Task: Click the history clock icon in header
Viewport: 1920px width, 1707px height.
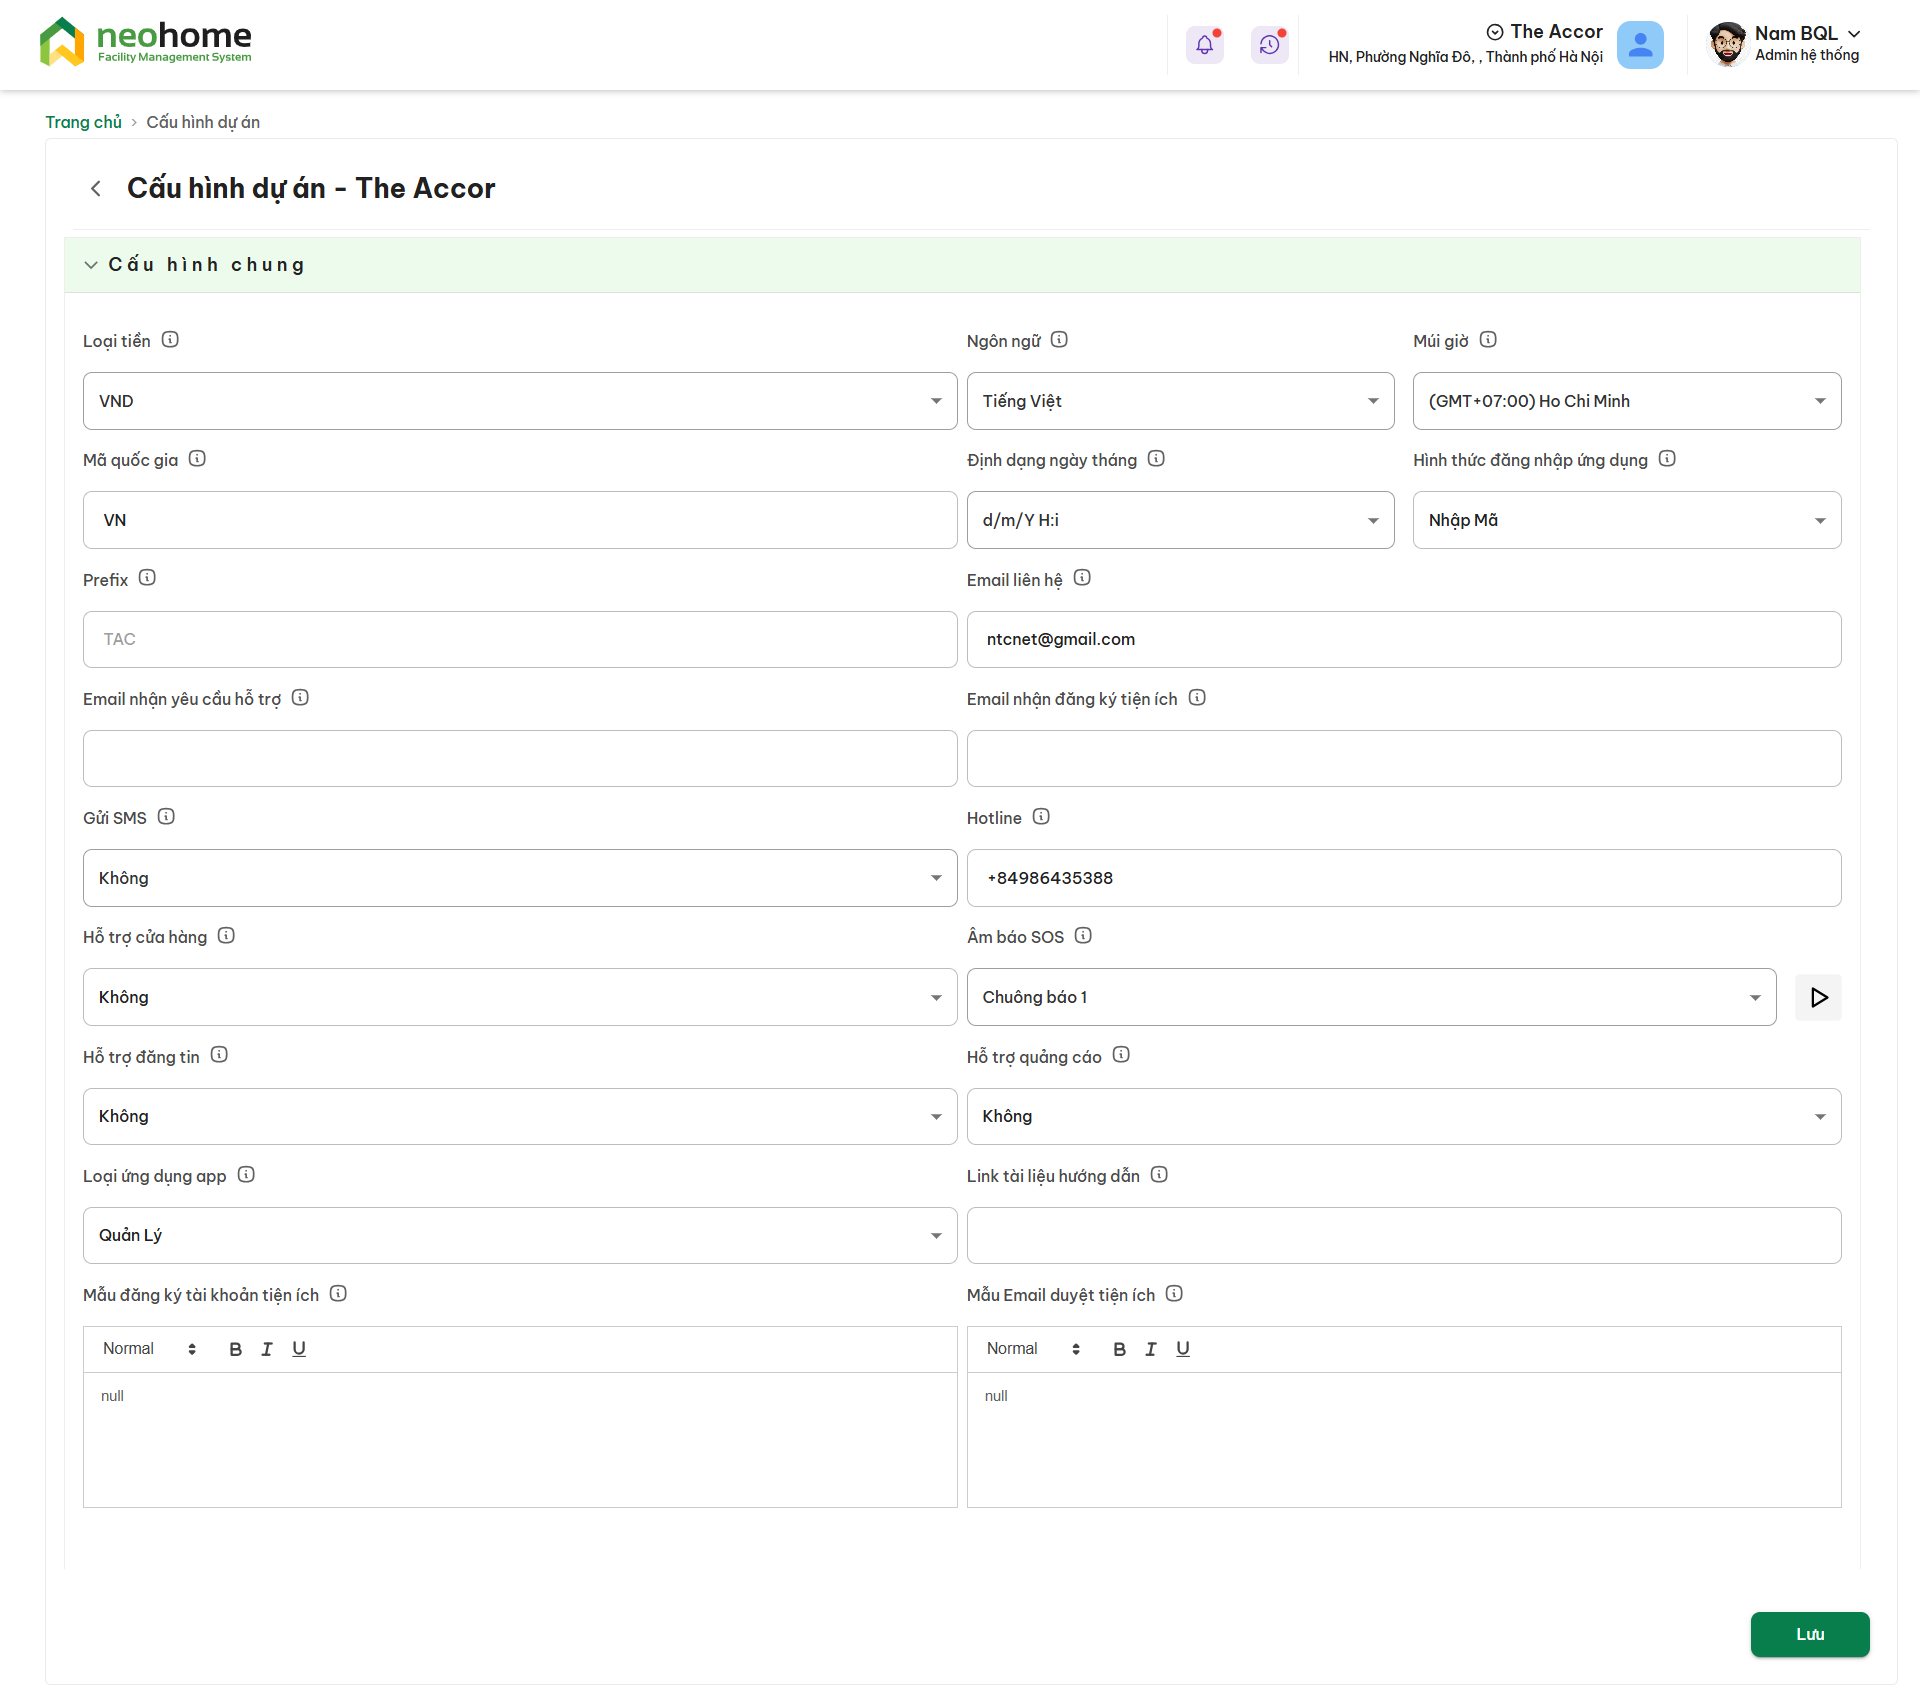Action: point(1269,45)
